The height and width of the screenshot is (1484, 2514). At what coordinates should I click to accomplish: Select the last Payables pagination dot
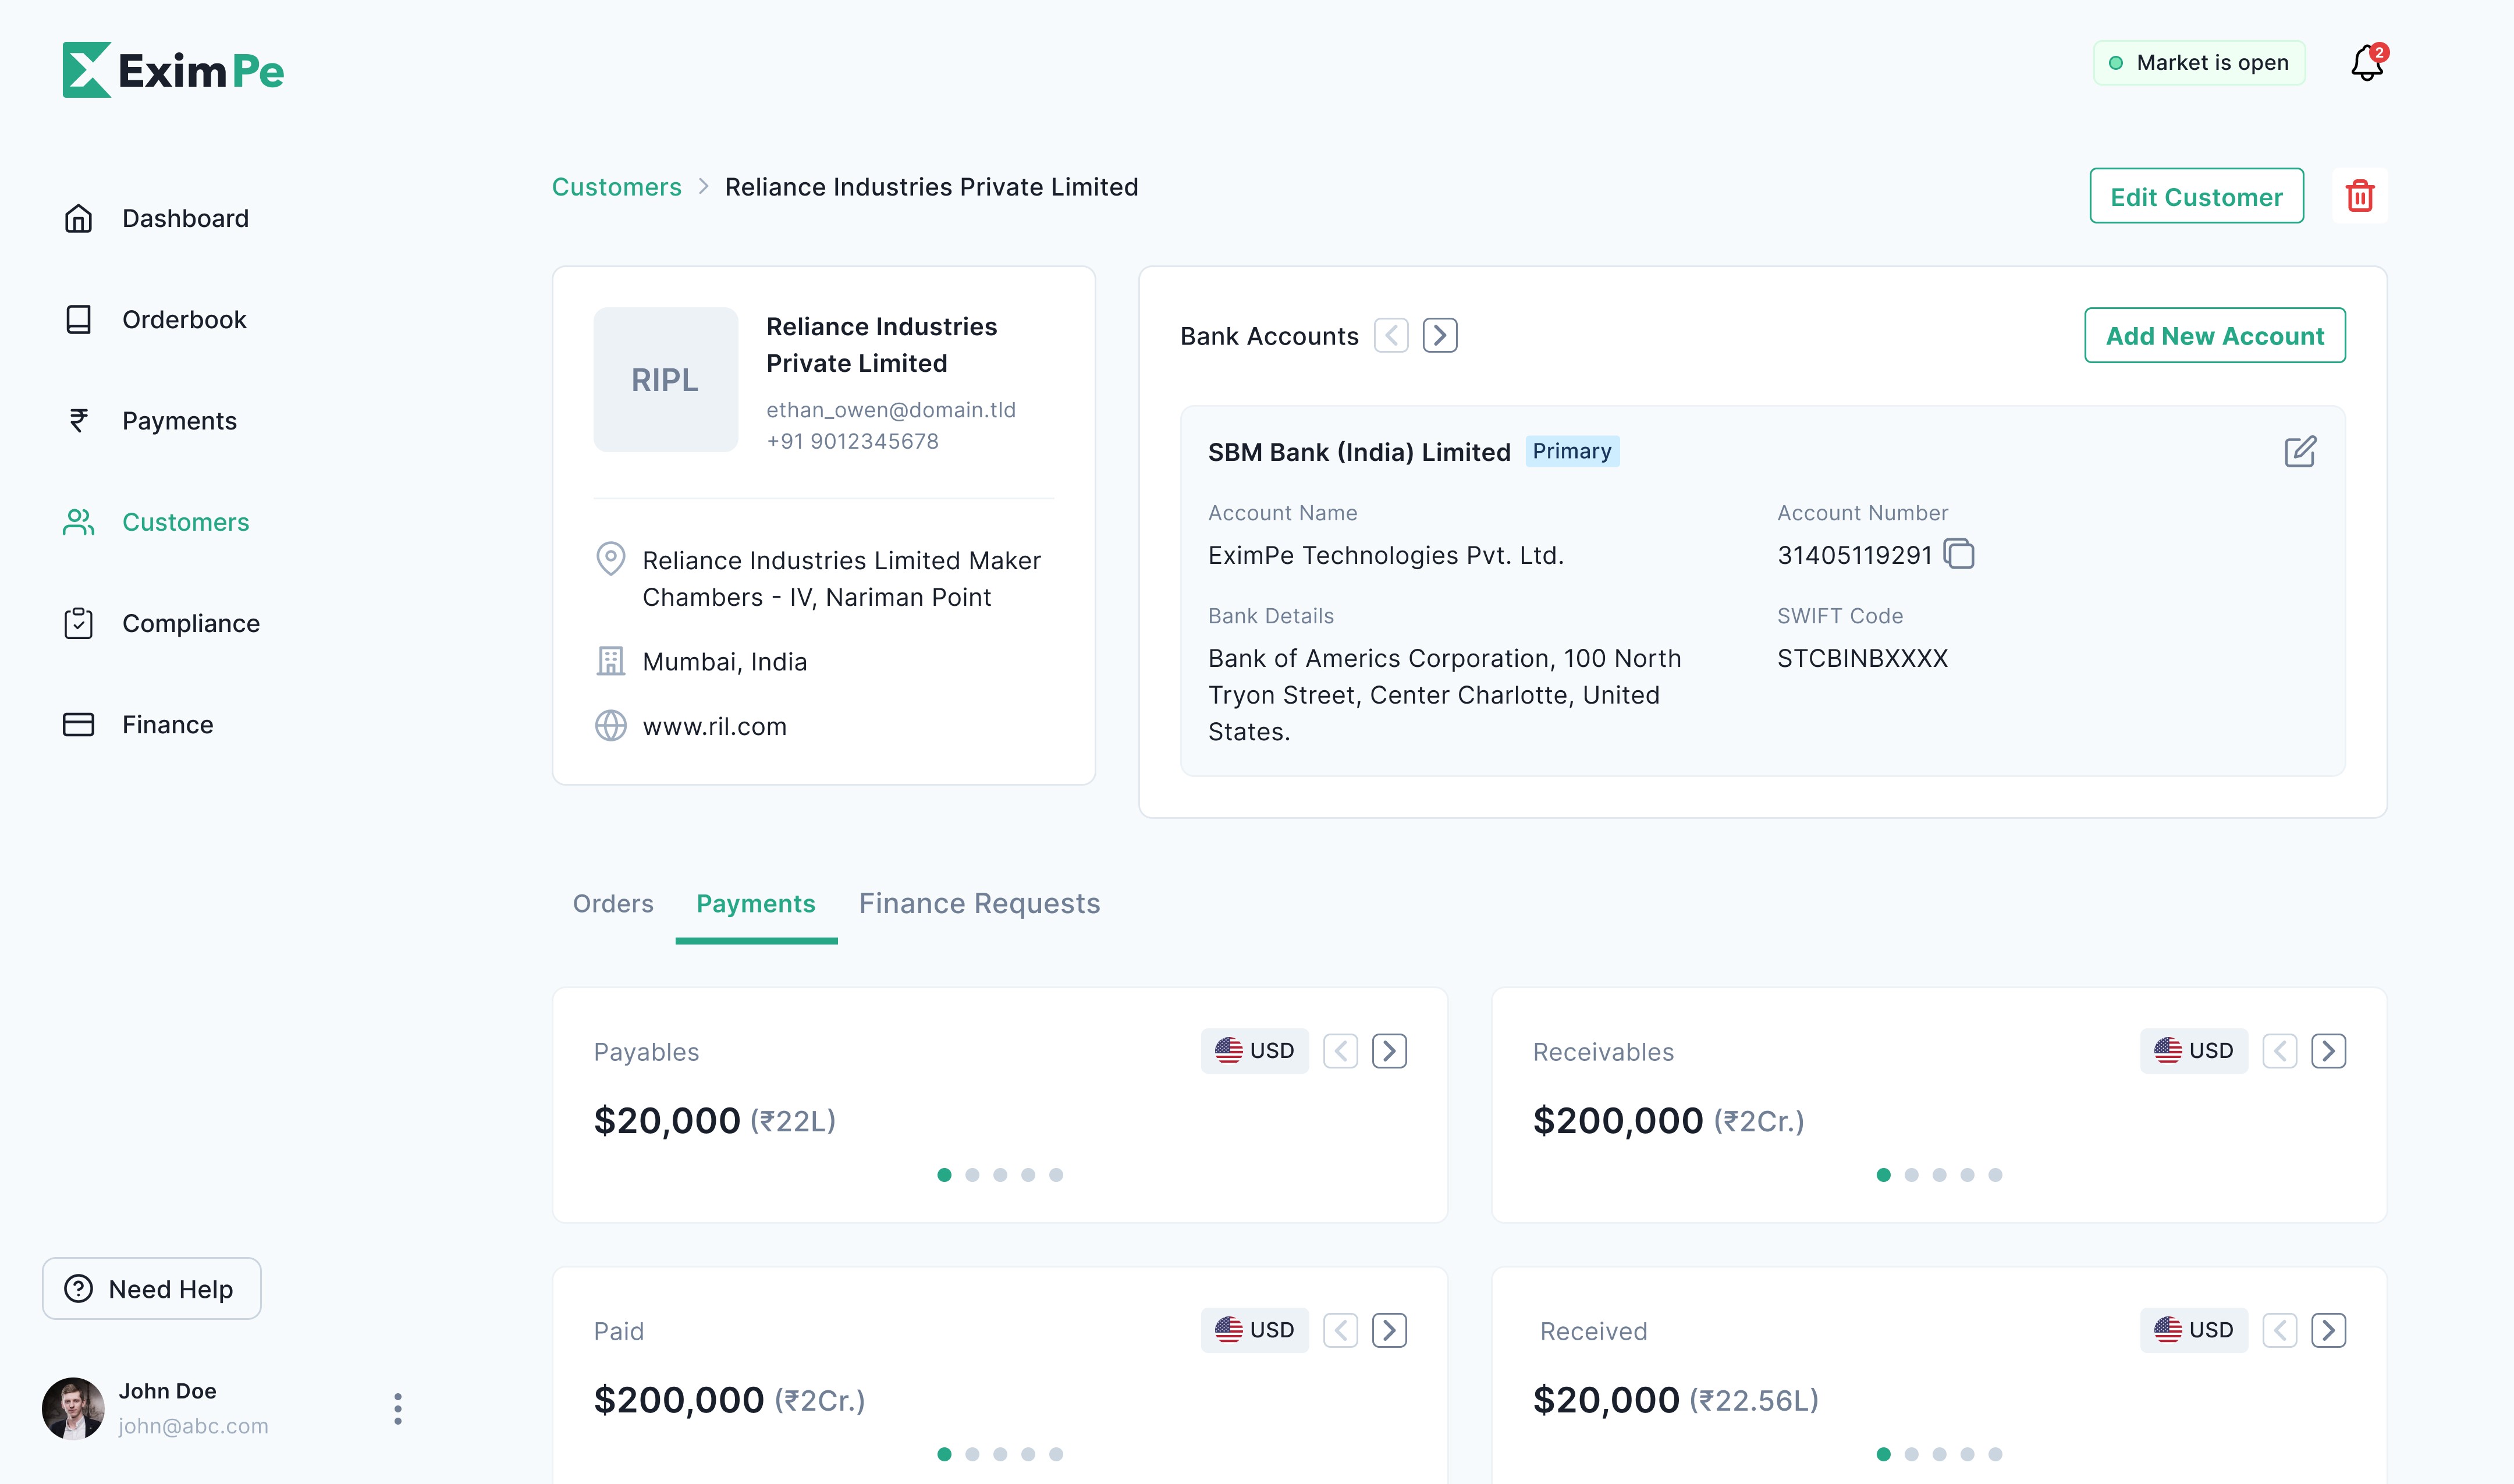(x=1056, y=1174)
